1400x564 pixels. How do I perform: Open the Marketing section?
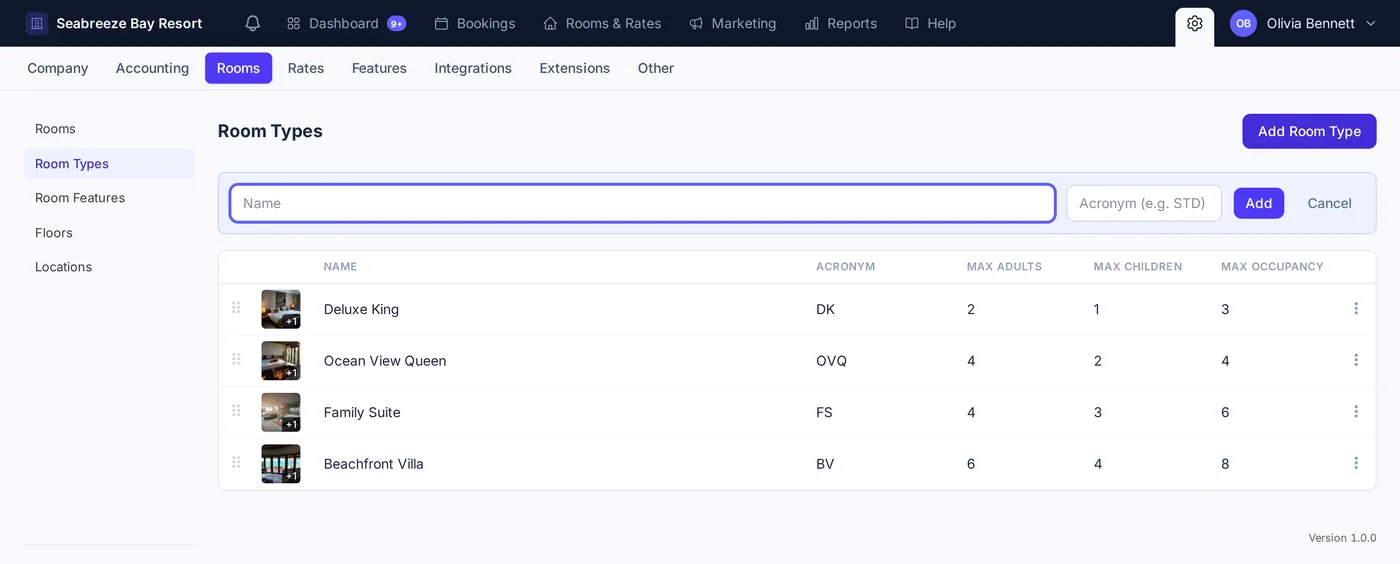point(732,23)
